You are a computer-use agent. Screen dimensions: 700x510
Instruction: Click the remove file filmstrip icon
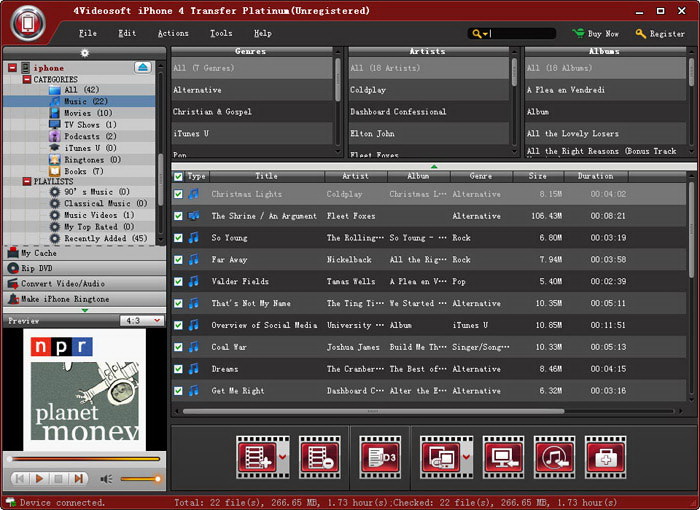click(320, 455)
